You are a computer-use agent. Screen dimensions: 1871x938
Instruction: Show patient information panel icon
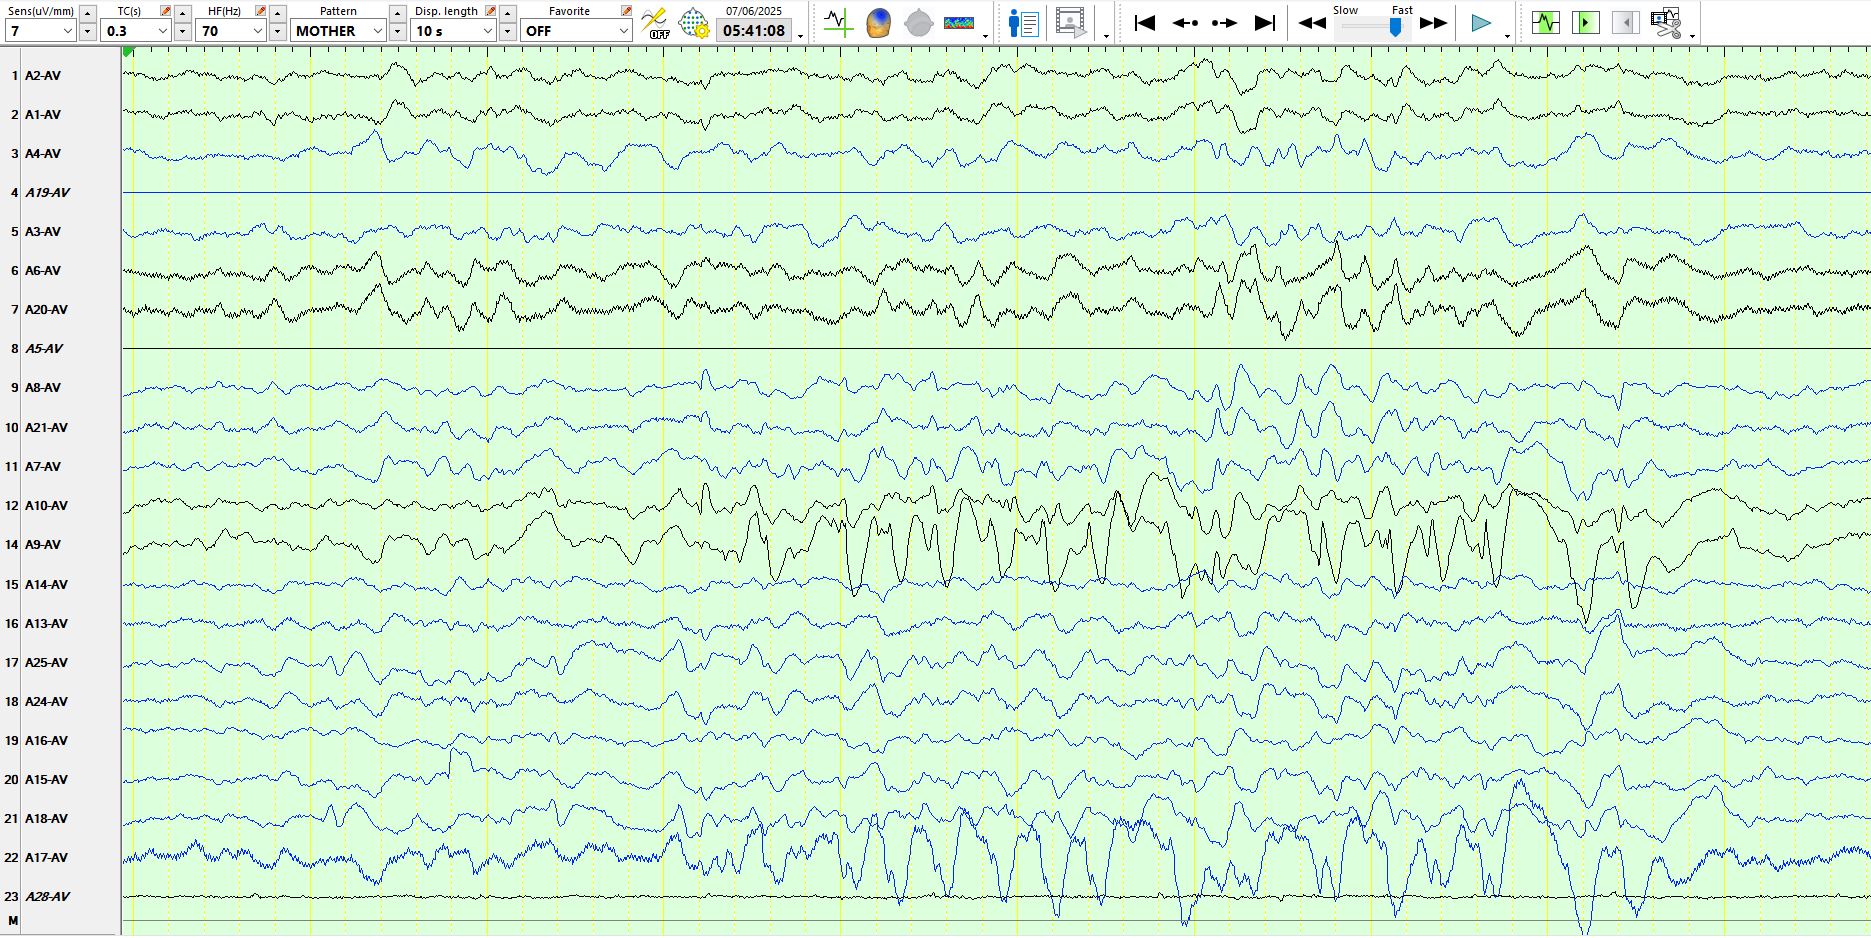pyautogui.click(x=1024, y=22)
